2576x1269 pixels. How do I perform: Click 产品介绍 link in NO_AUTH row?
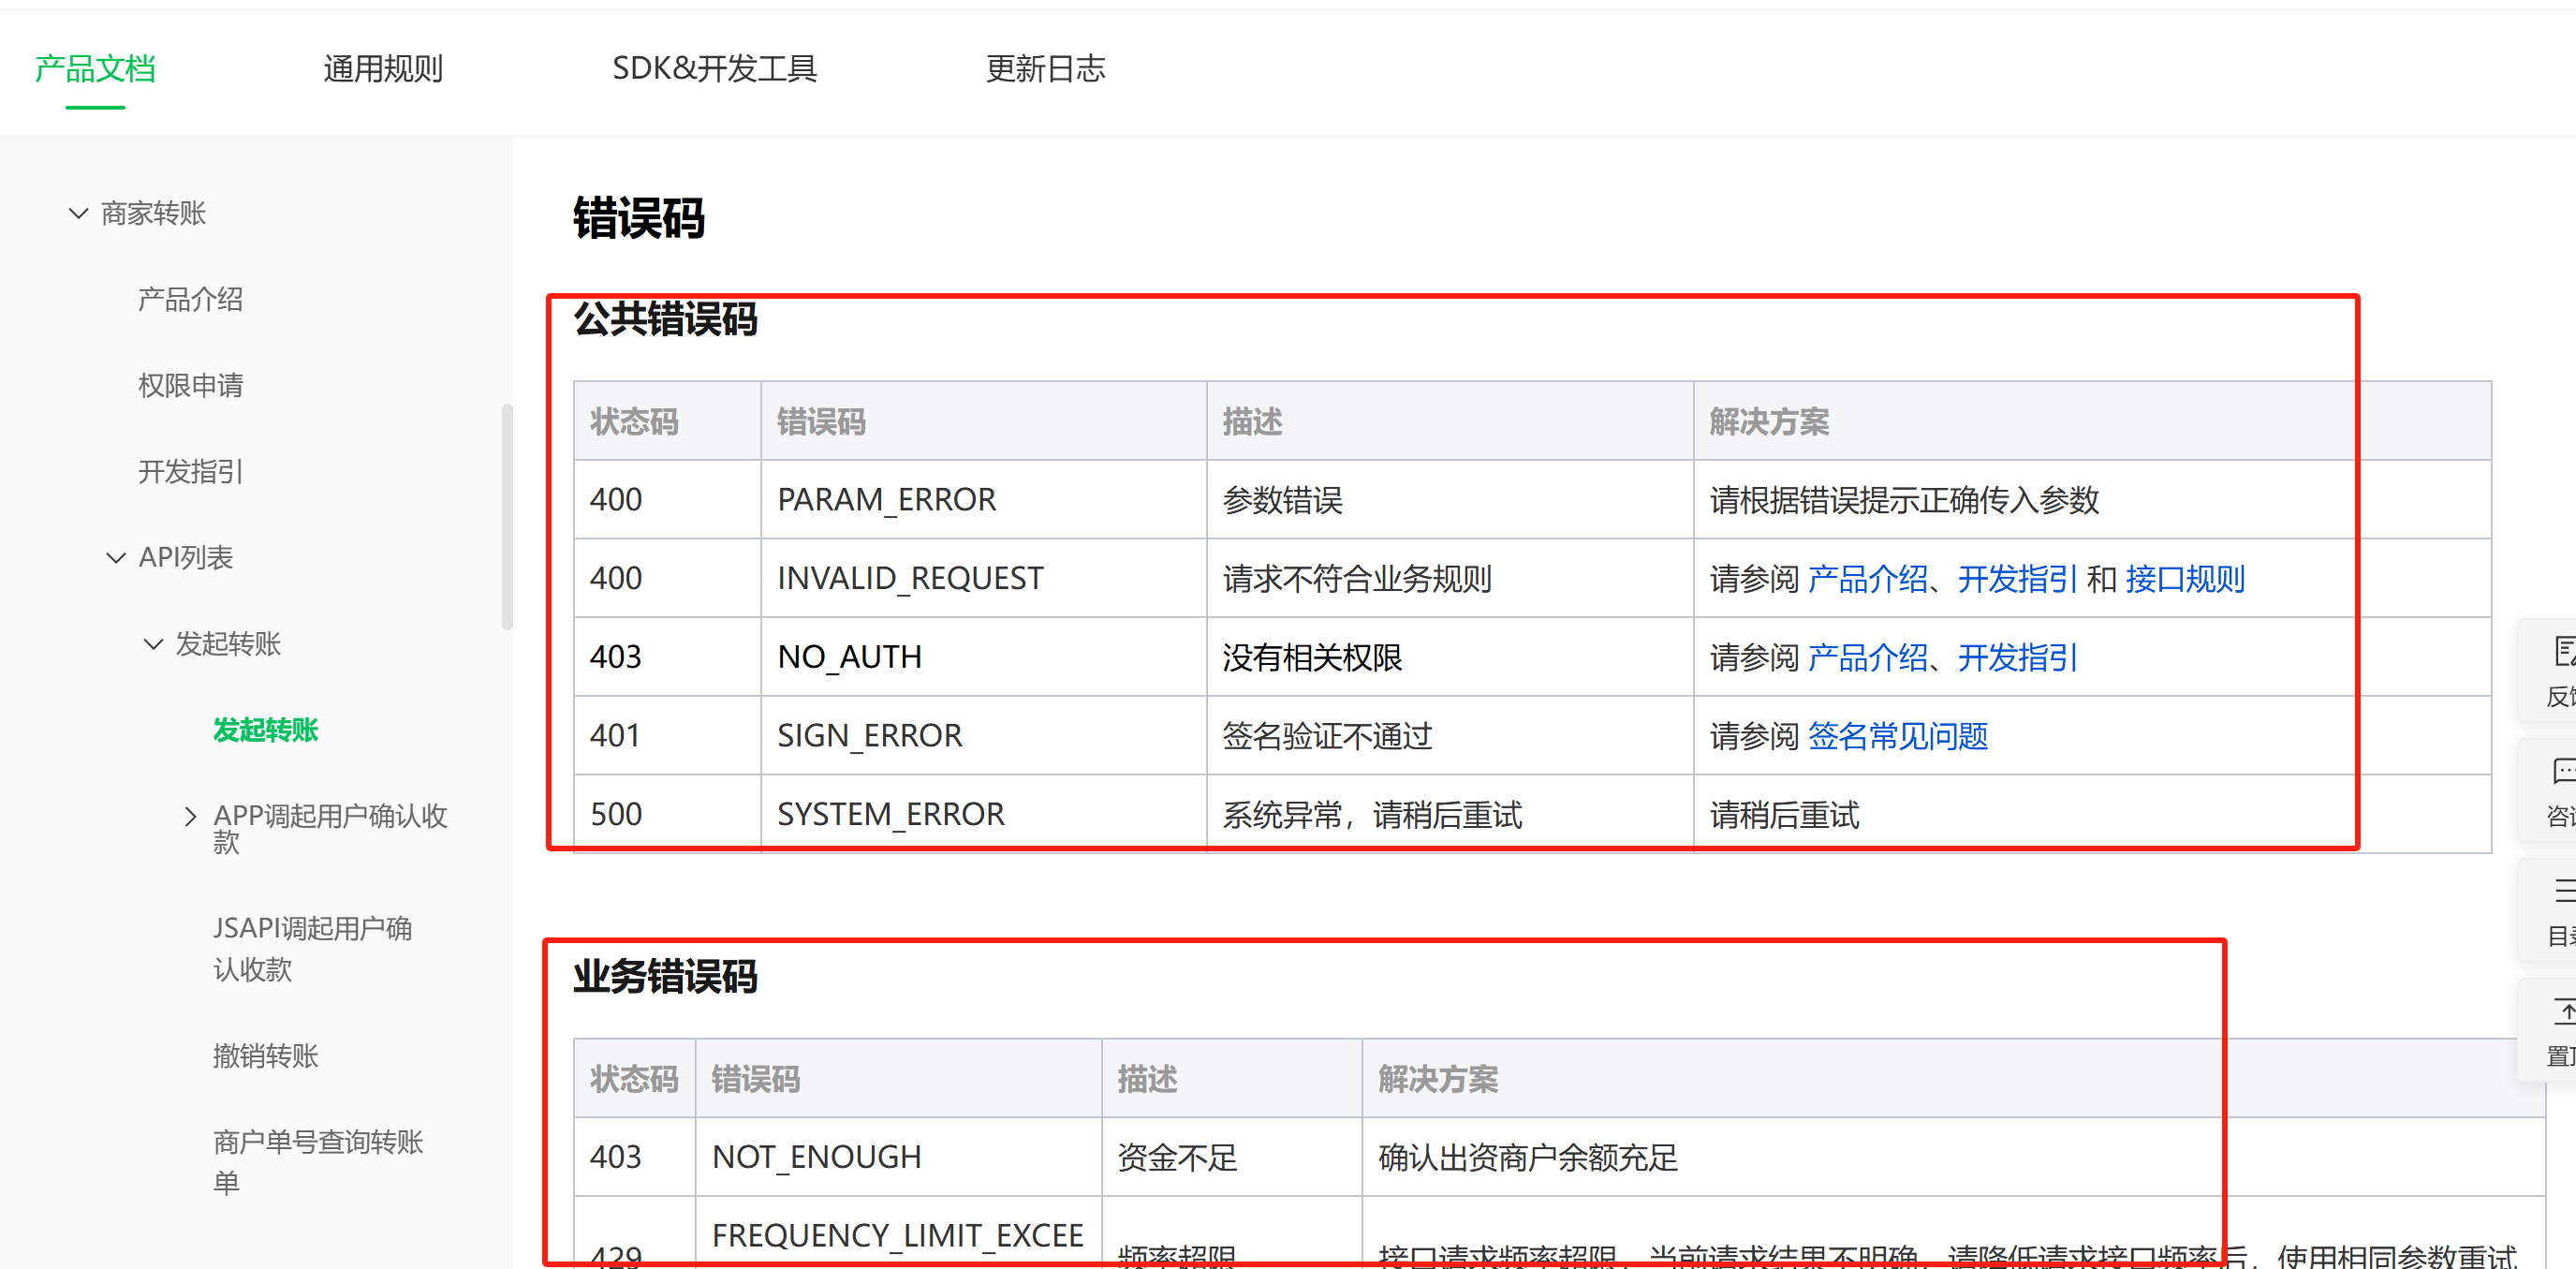[x=1867, y=658]
